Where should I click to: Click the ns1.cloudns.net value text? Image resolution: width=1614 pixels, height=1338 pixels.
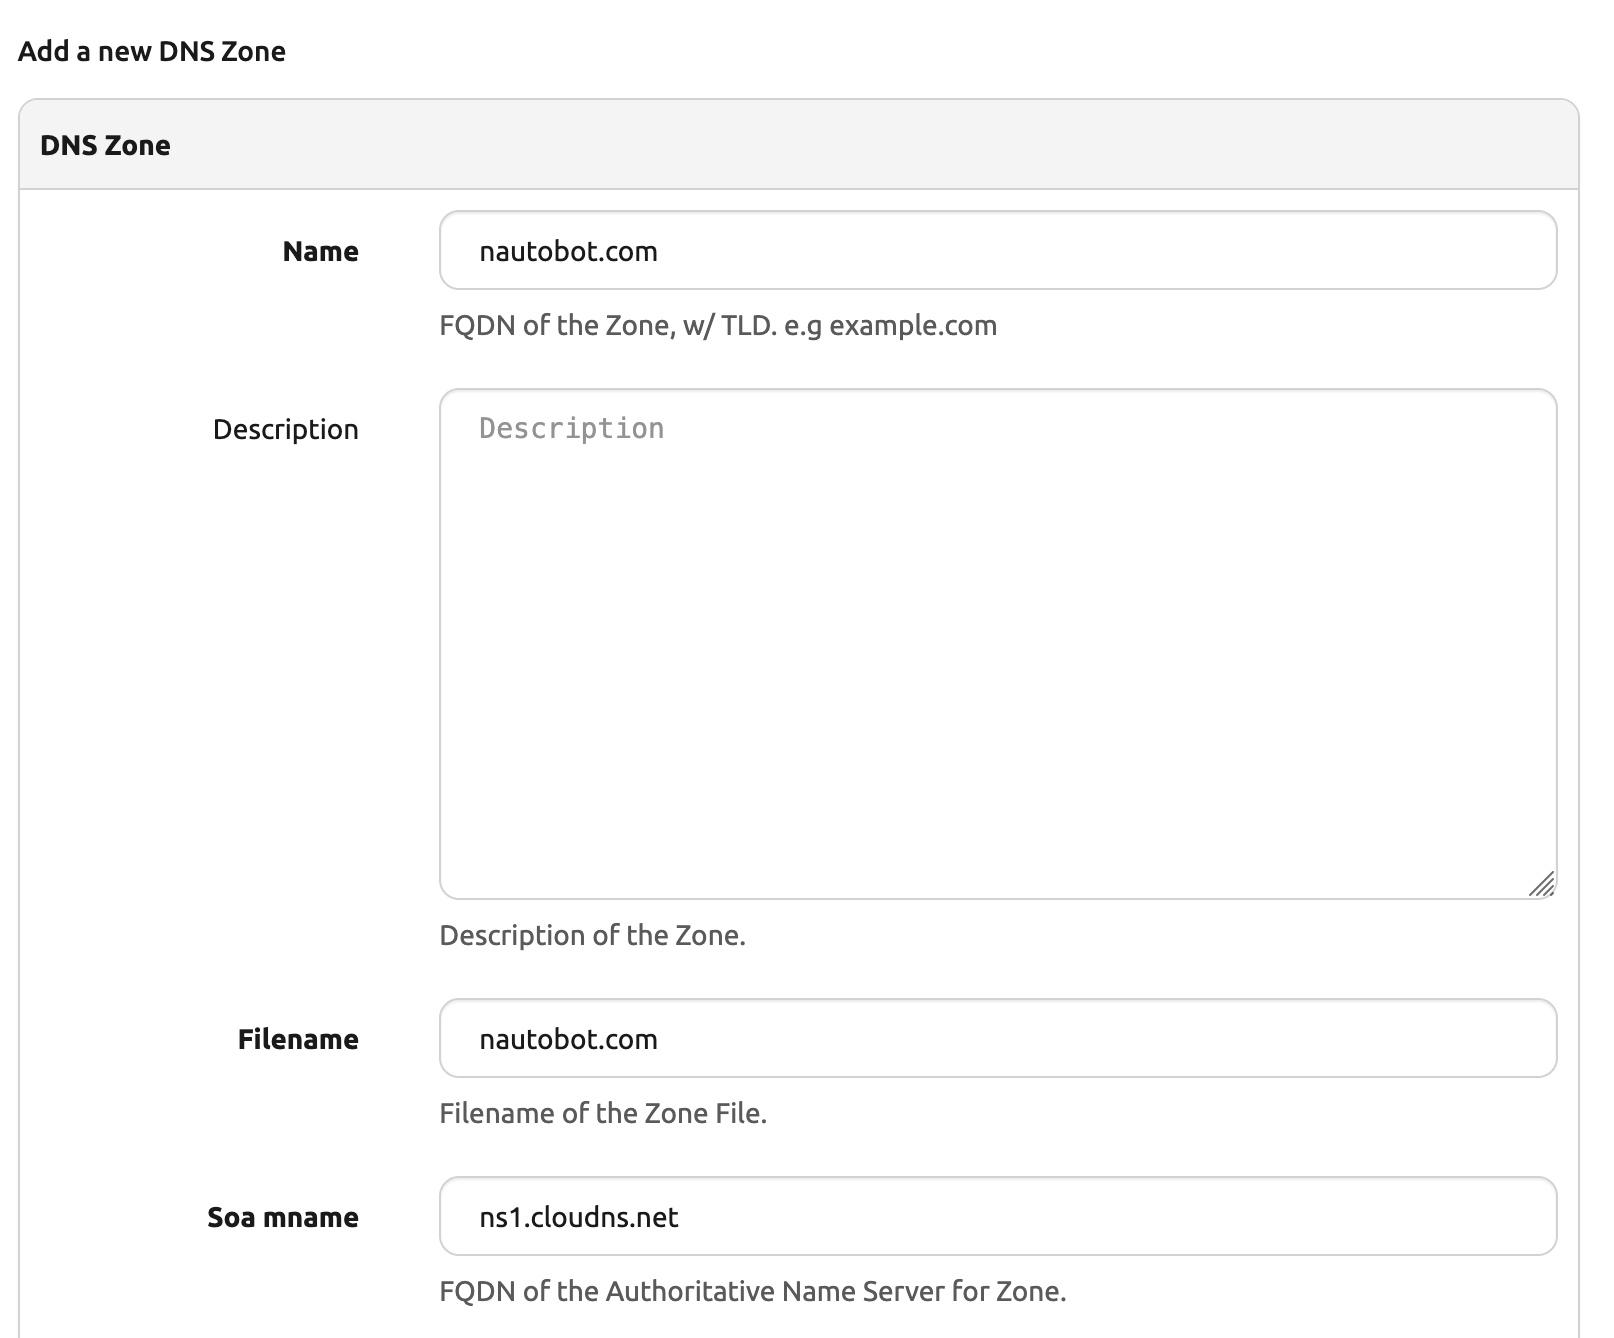[x=578, y=1217]
